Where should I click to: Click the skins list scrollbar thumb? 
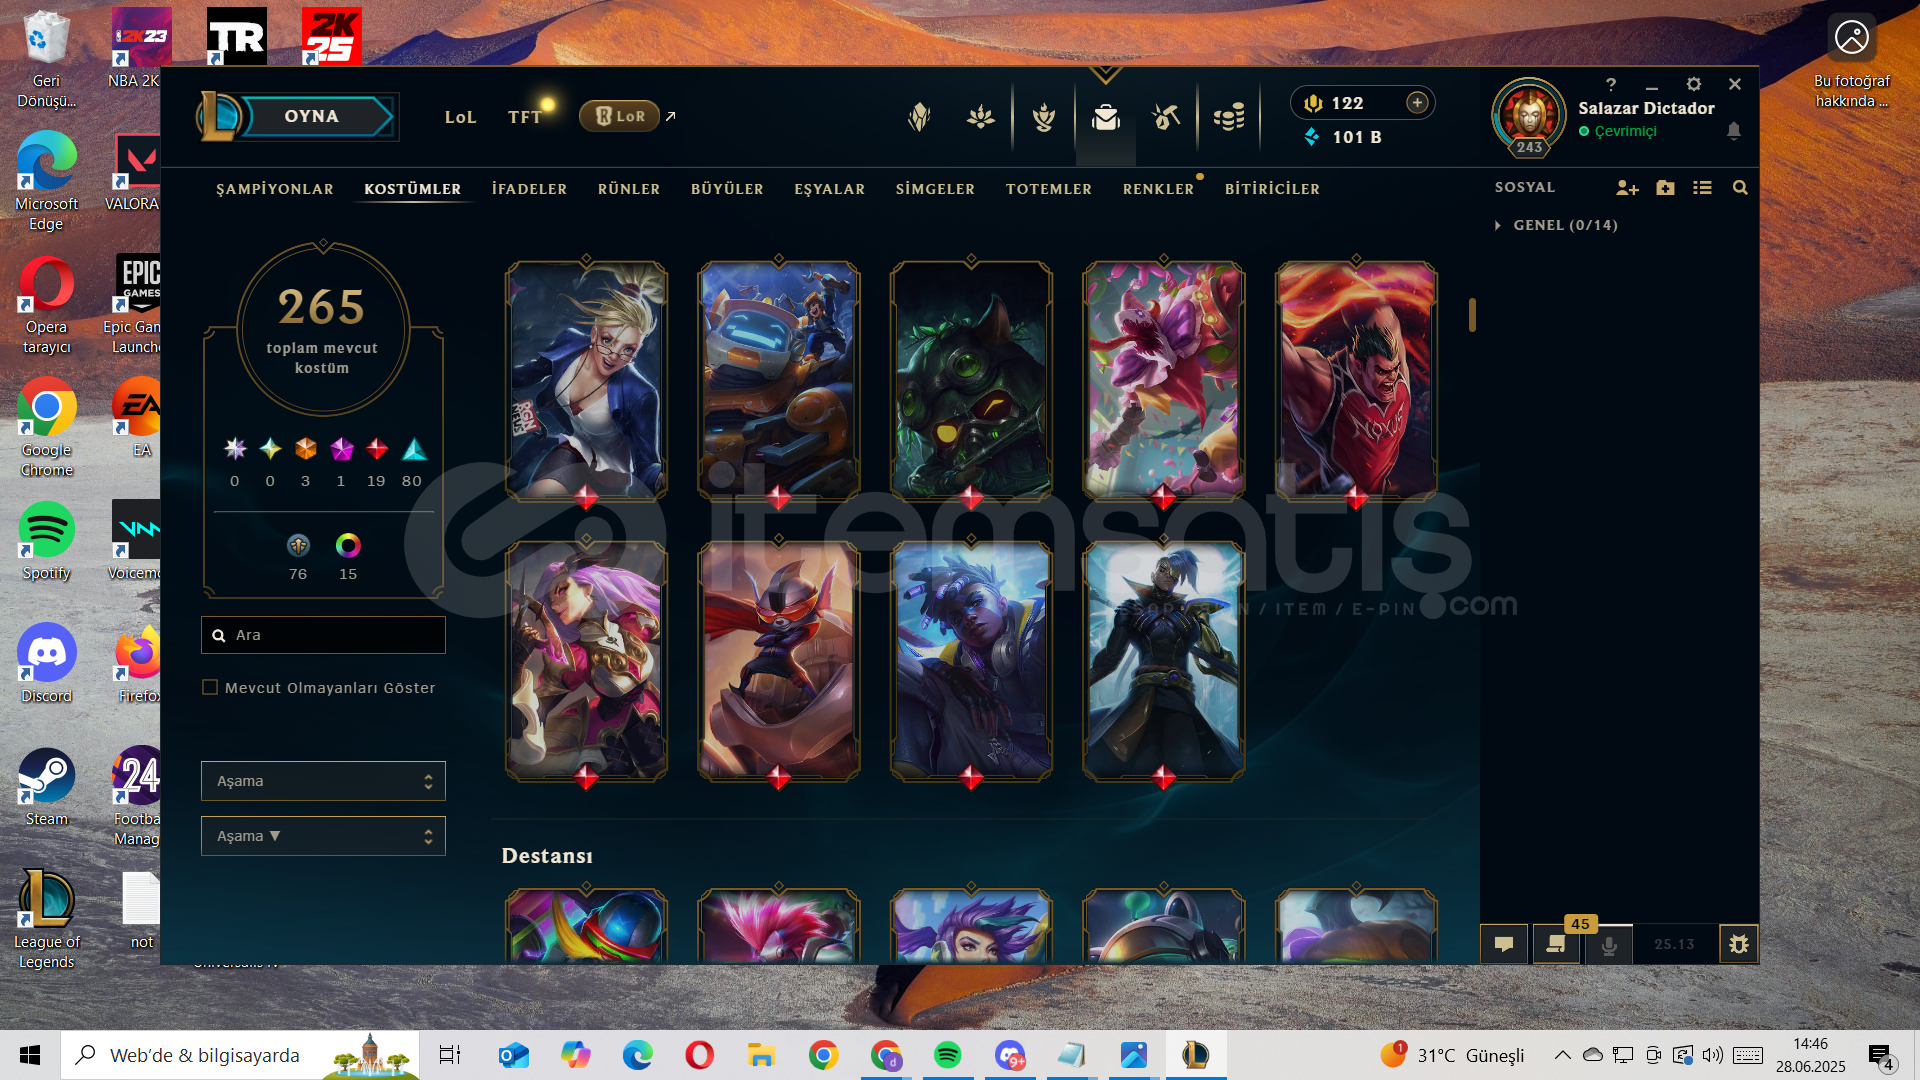1472,315
